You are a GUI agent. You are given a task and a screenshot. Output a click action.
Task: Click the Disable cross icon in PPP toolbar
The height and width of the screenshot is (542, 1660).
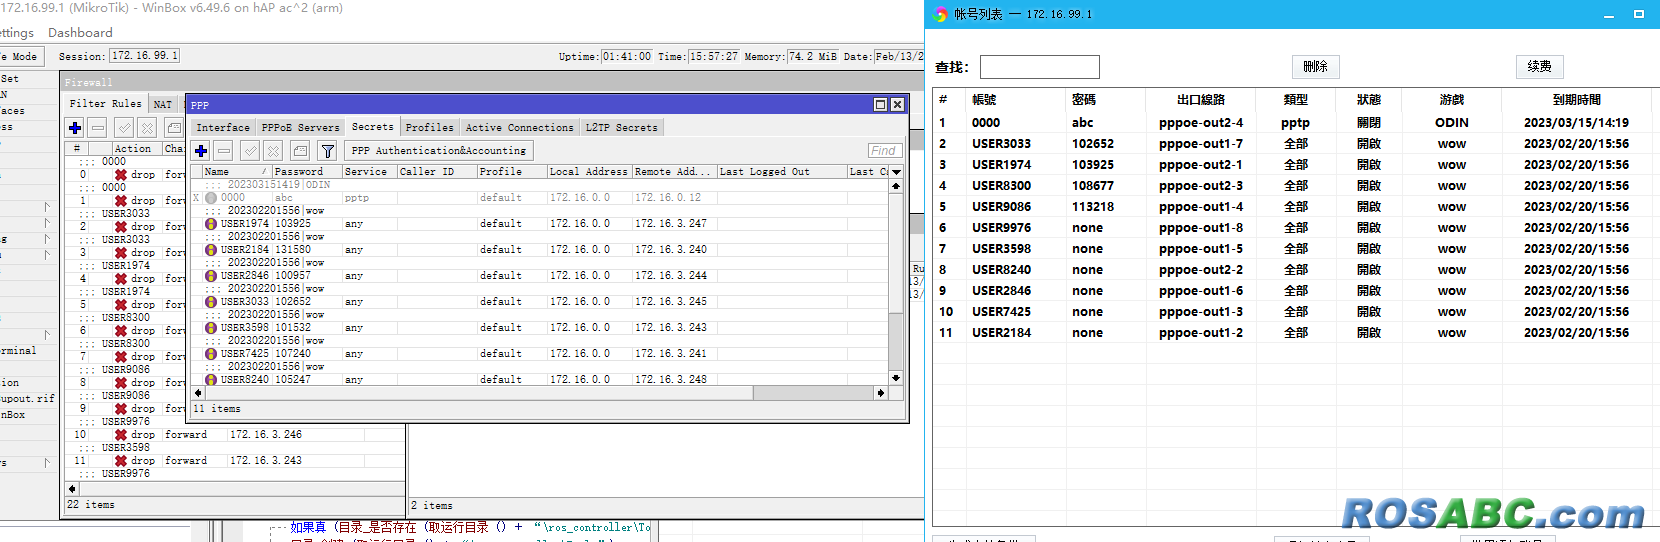click(273, 151)
